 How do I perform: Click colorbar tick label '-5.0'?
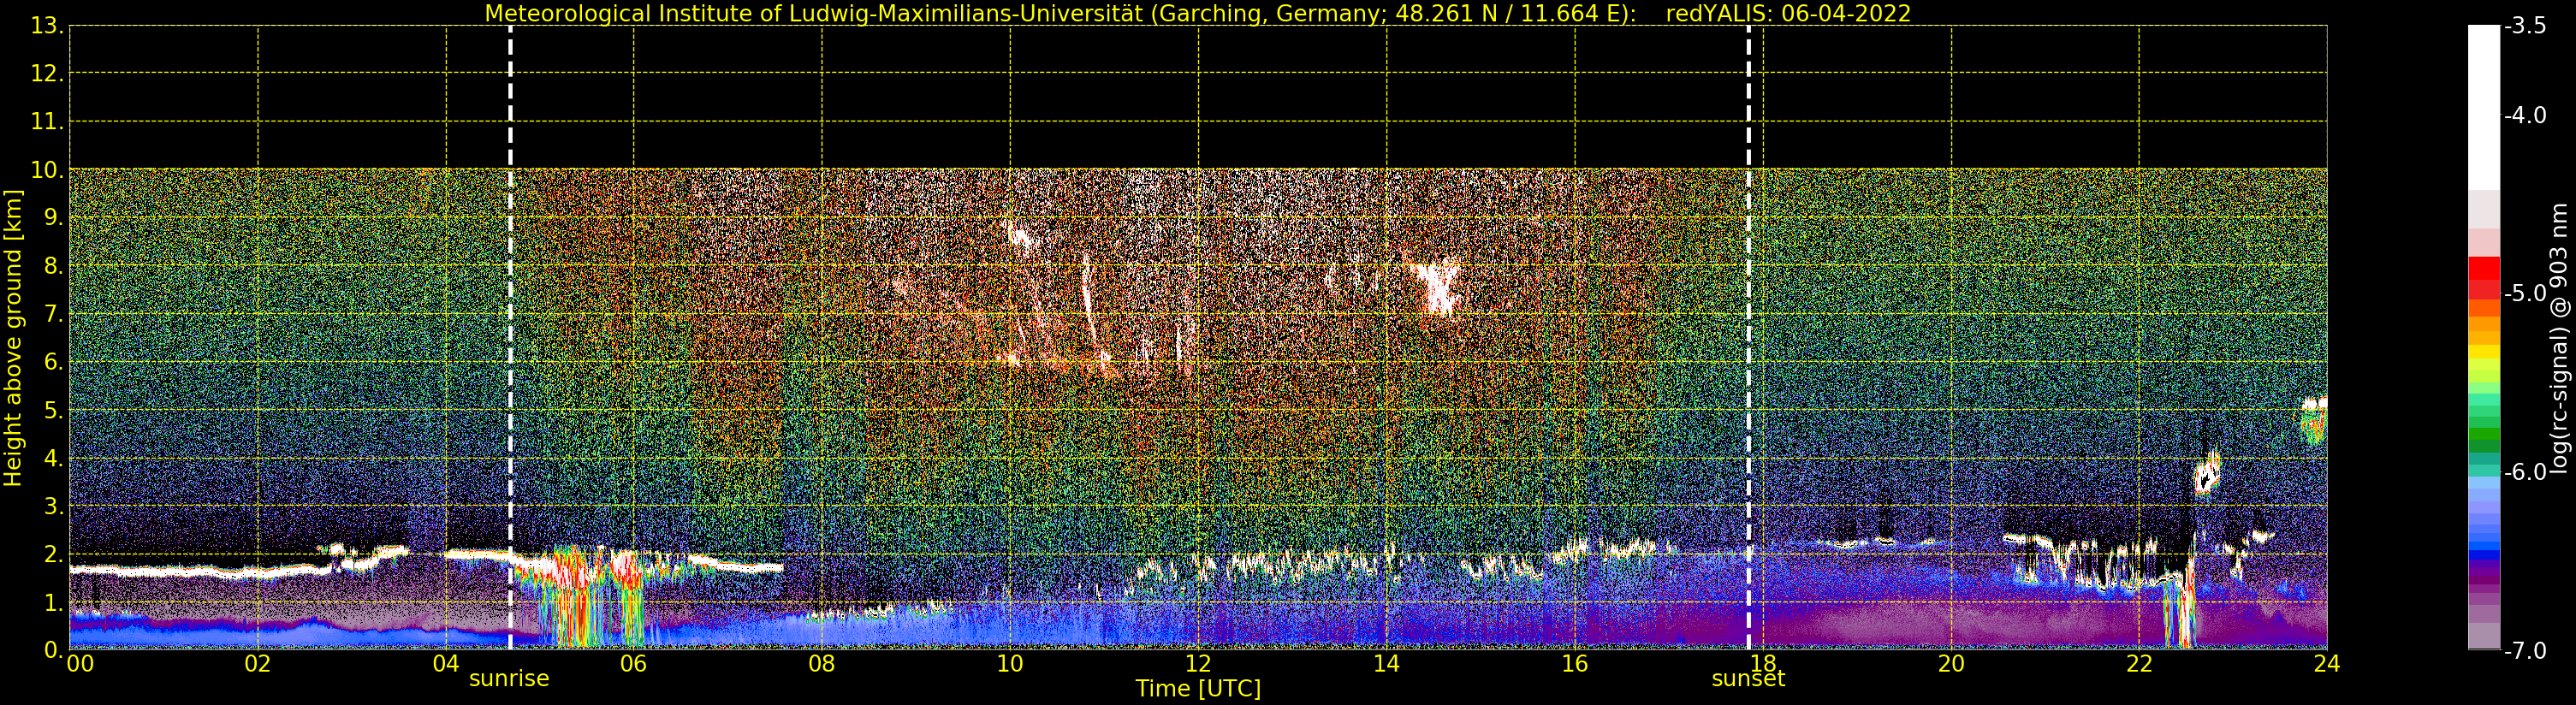[x=2526, y=293]
